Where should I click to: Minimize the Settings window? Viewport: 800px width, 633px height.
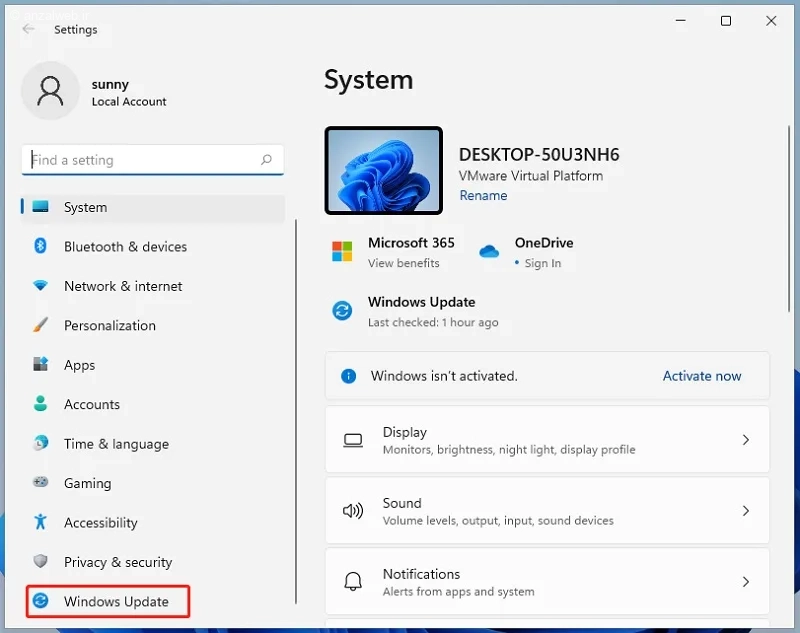coord(680,20)
